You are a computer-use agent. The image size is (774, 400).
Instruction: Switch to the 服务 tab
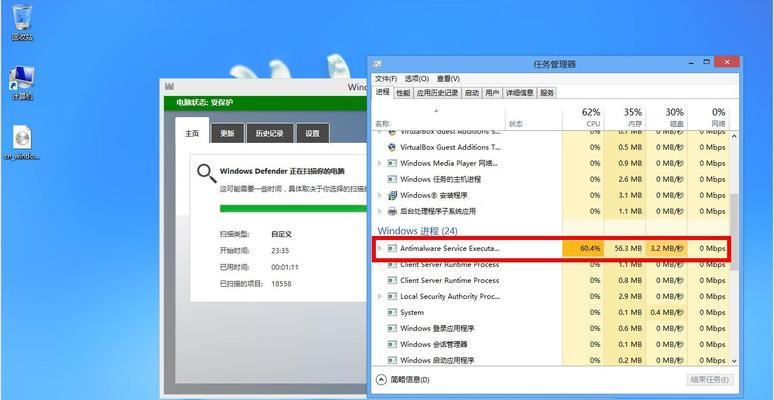[546, 93]
